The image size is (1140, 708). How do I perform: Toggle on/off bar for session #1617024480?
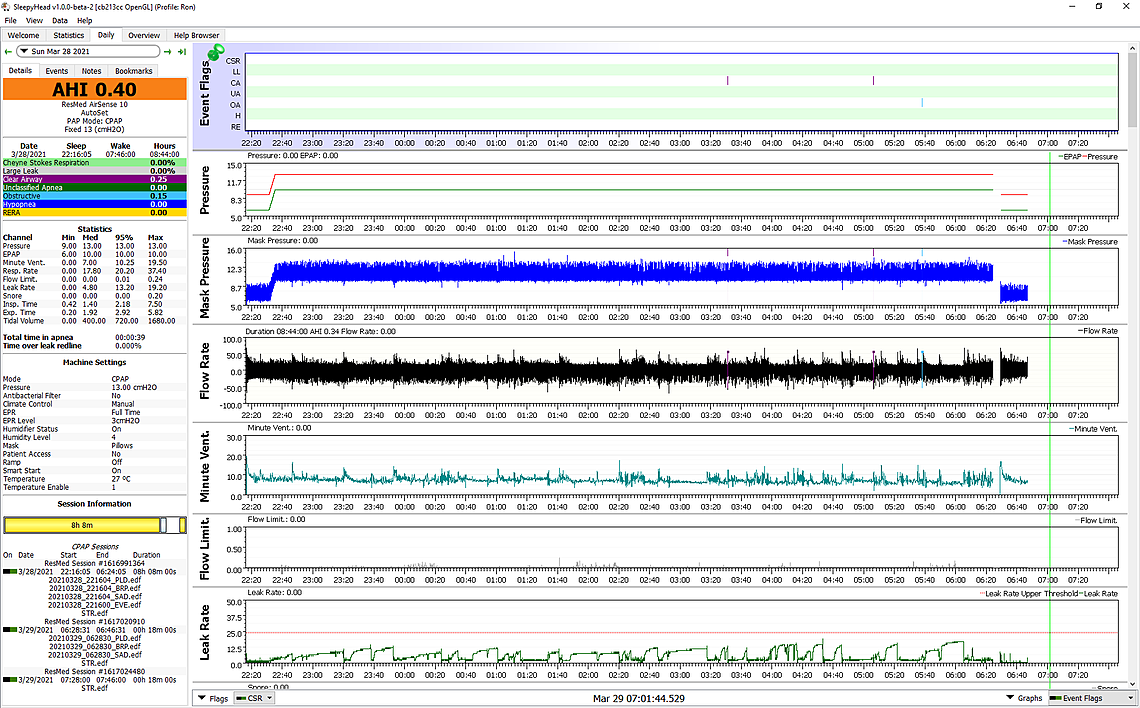click(x=9, y=680)
